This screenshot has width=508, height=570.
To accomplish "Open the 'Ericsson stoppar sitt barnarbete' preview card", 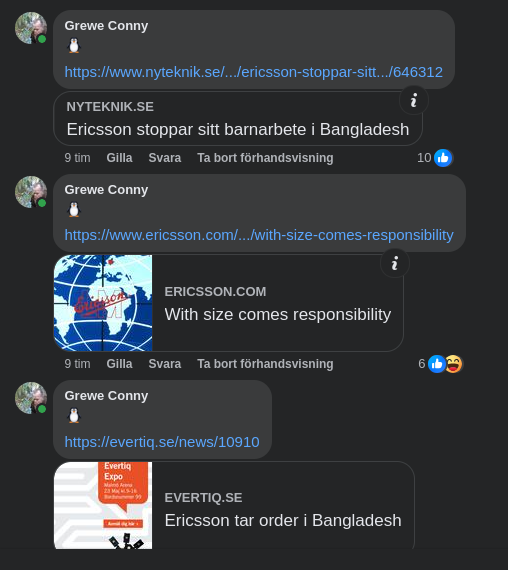I will [x=238, y=119].
